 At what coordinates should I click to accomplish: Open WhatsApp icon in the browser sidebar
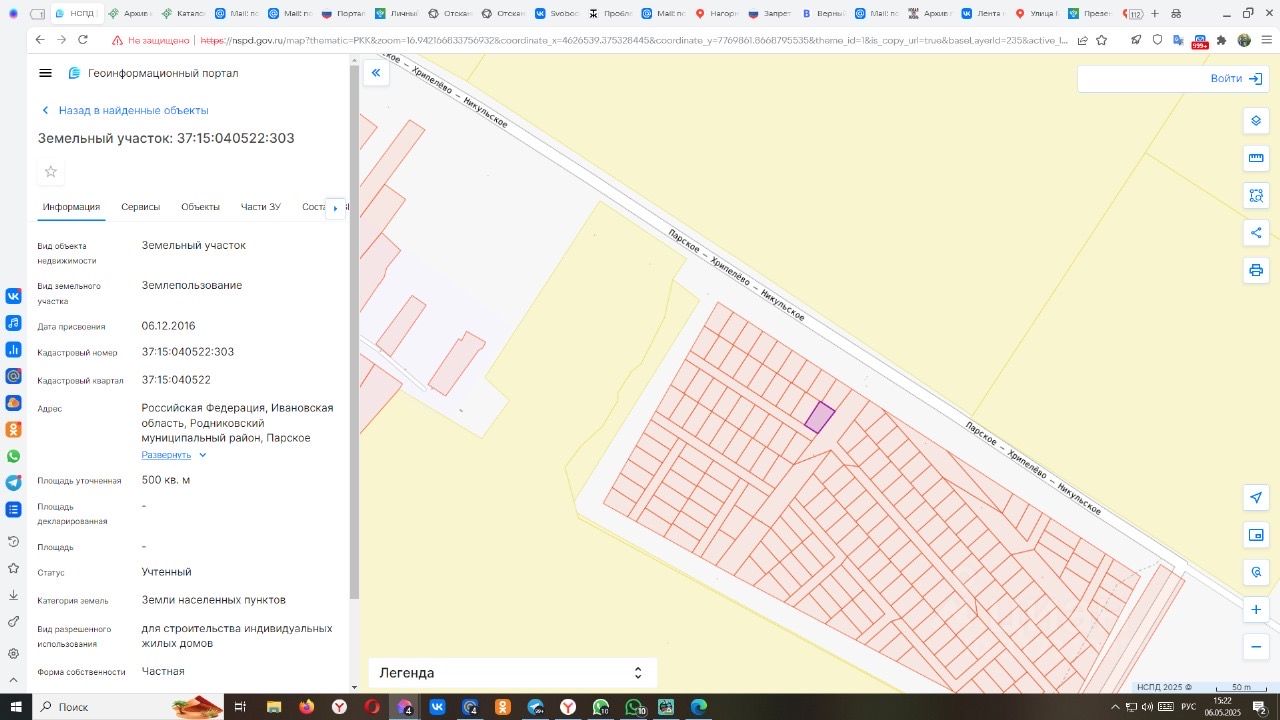pos(13,456)
